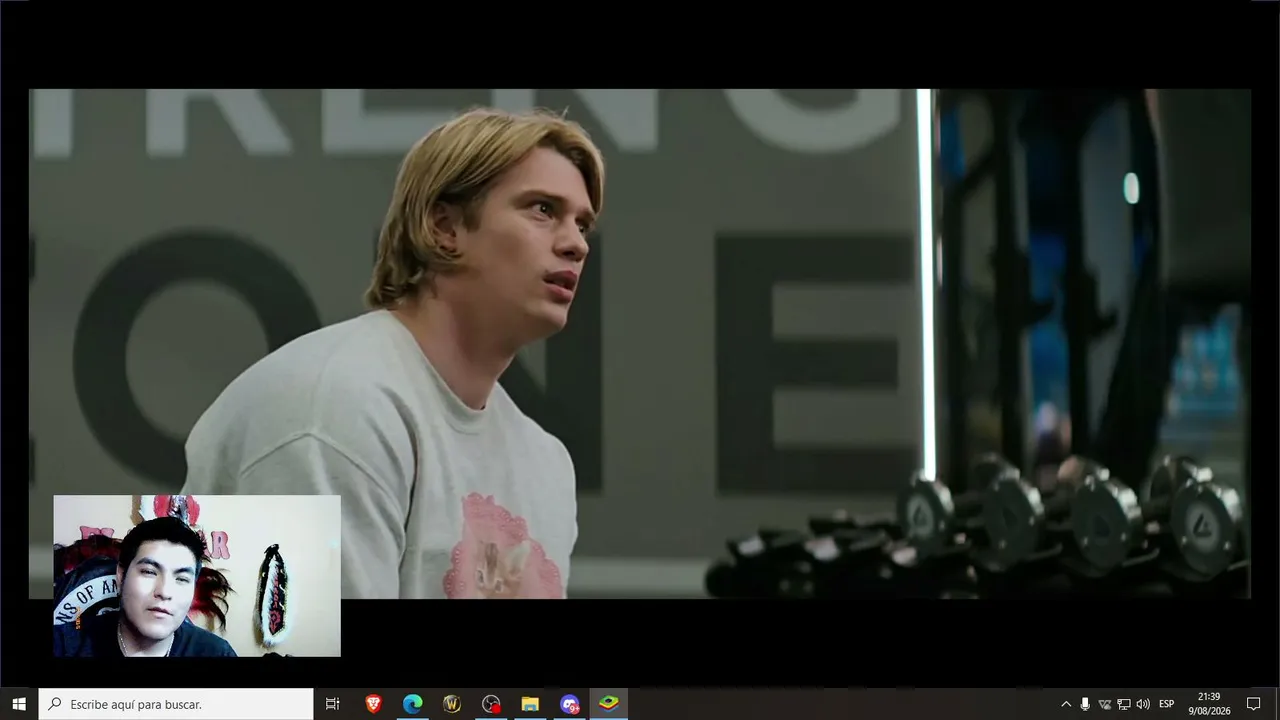The image size is (1280, 720).
Task: Click the main video playback area
Action: pos(640,343)
